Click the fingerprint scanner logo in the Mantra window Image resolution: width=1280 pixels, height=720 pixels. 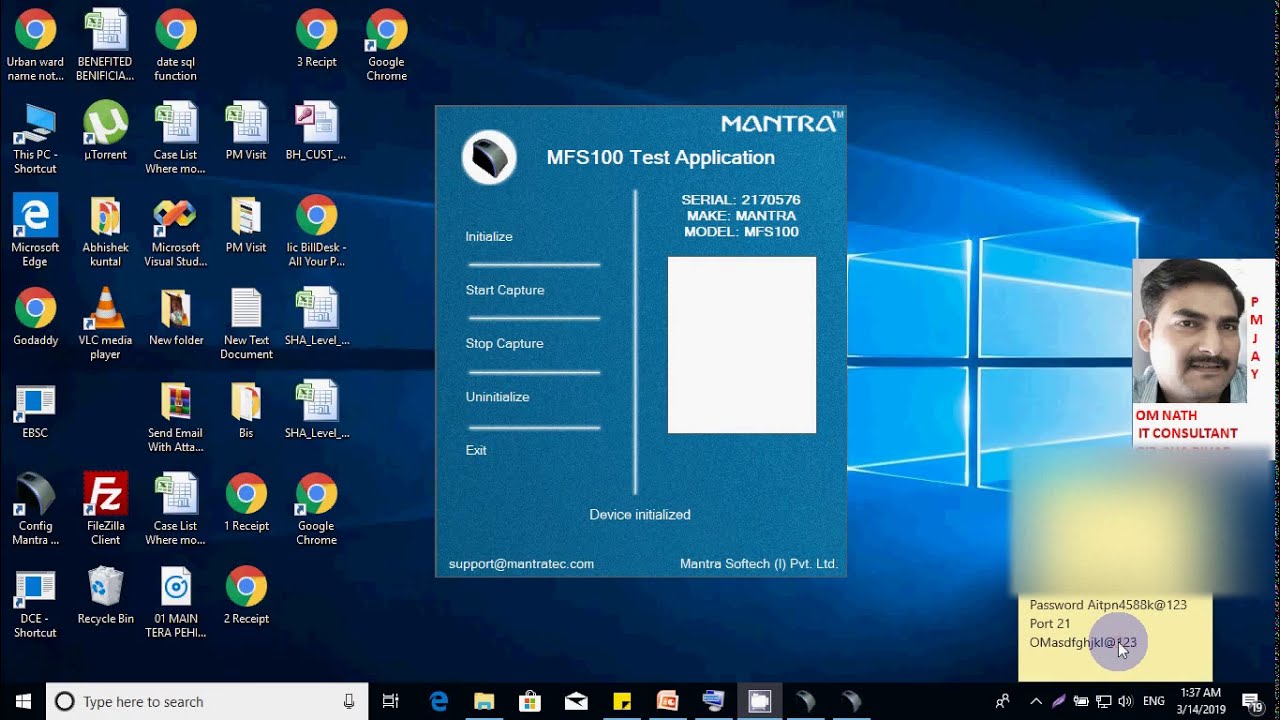click(489, 157)
